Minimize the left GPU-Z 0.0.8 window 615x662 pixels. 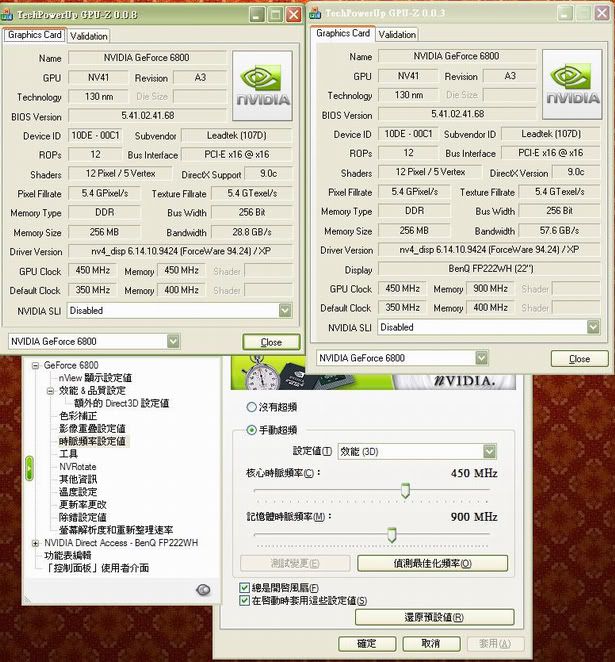click(x=257, y=15)
